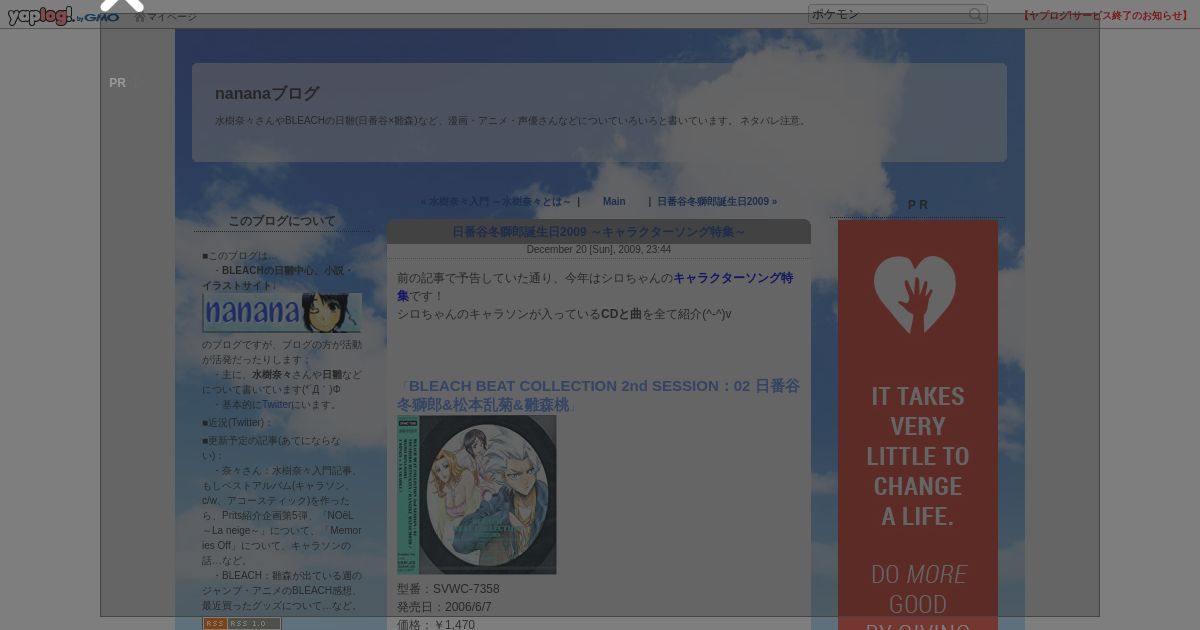Click the nananaブログ title
This screenshot has height=630, width=1200.
click(267, 93)
